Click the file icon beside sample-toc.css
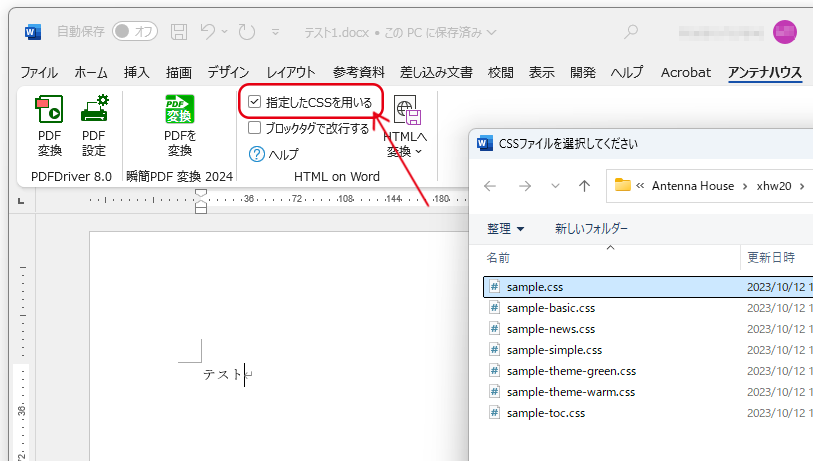This screenshot has height=461, width=813. point(495,412)
